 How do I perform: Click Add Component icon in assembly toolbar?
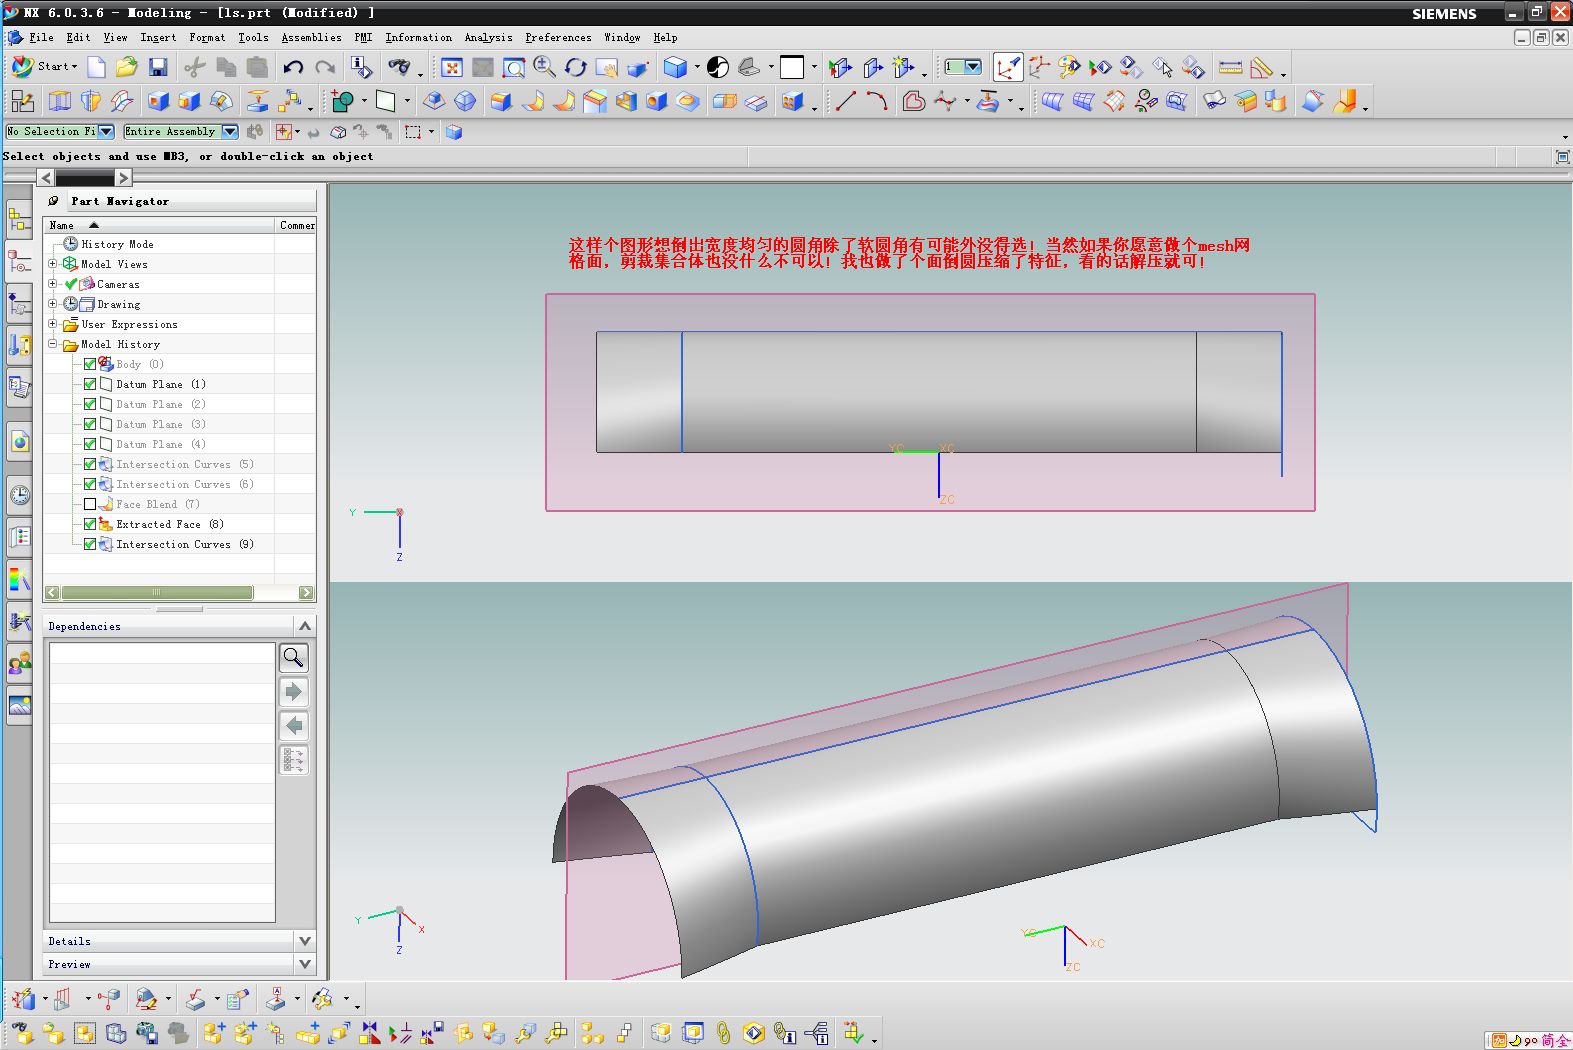(x=214, y=1032)
